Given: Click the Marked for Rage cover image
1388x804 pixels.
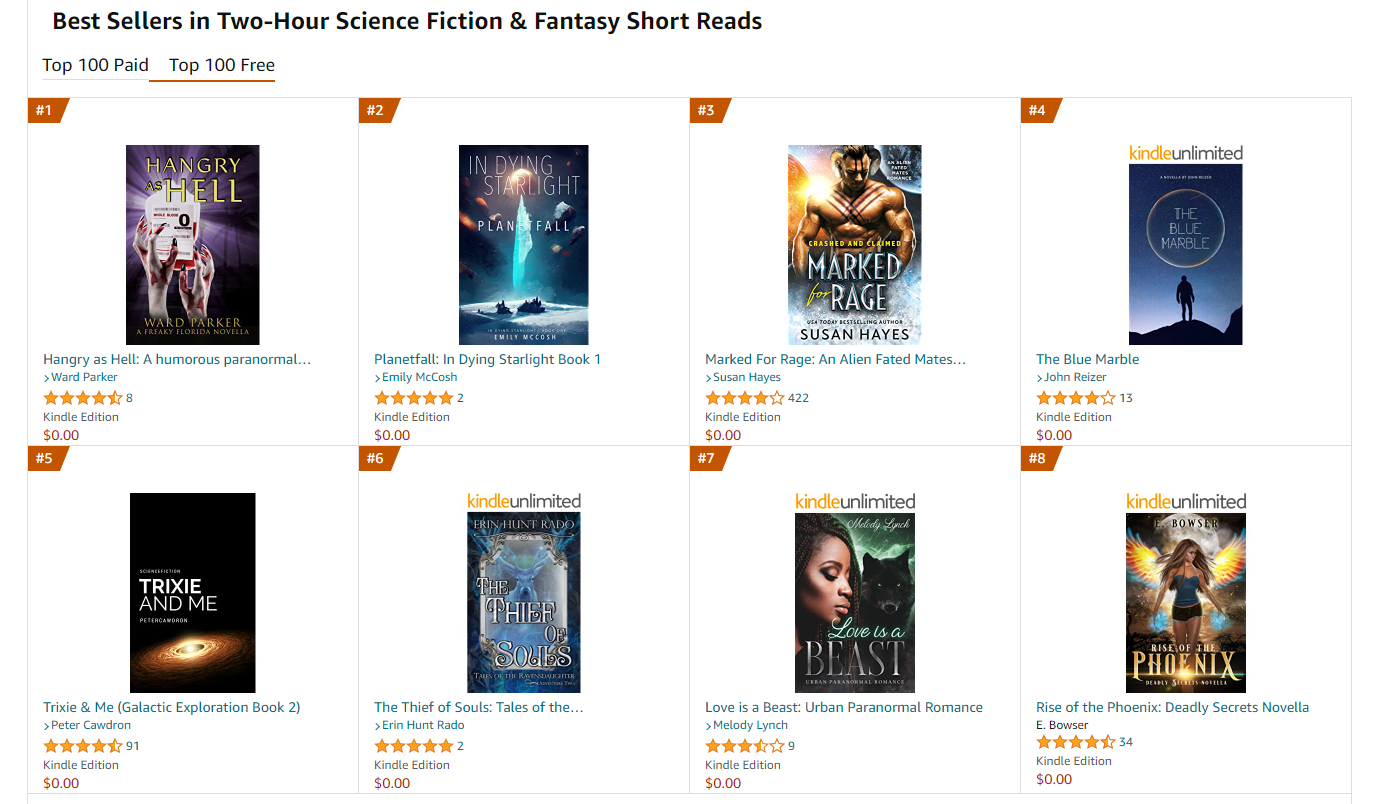Looking at the screenshot, I should pos(854,245).
